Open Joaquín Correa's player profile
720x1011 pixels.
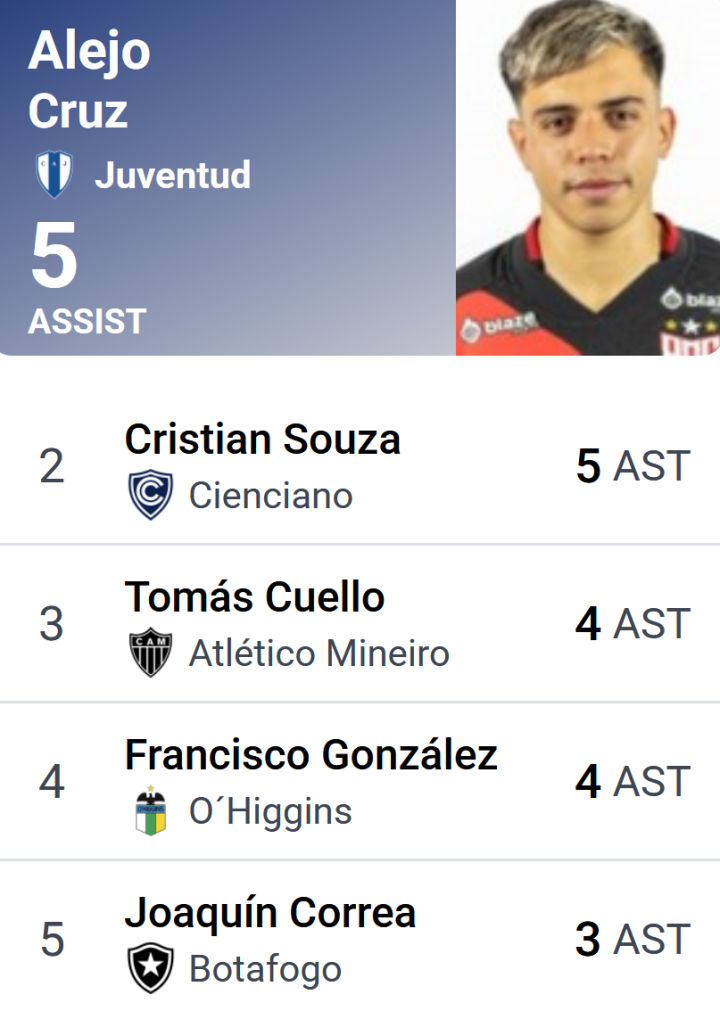[x=270, y=913]
